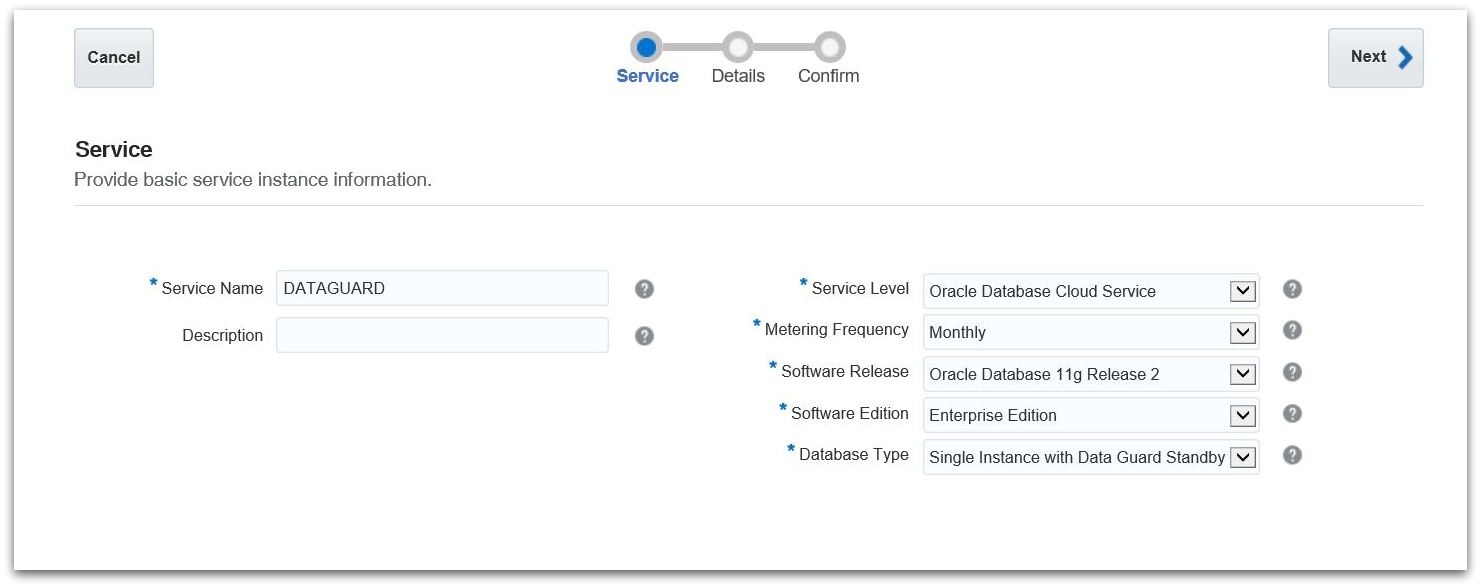Click the Service Name input field

click(442, 288)
